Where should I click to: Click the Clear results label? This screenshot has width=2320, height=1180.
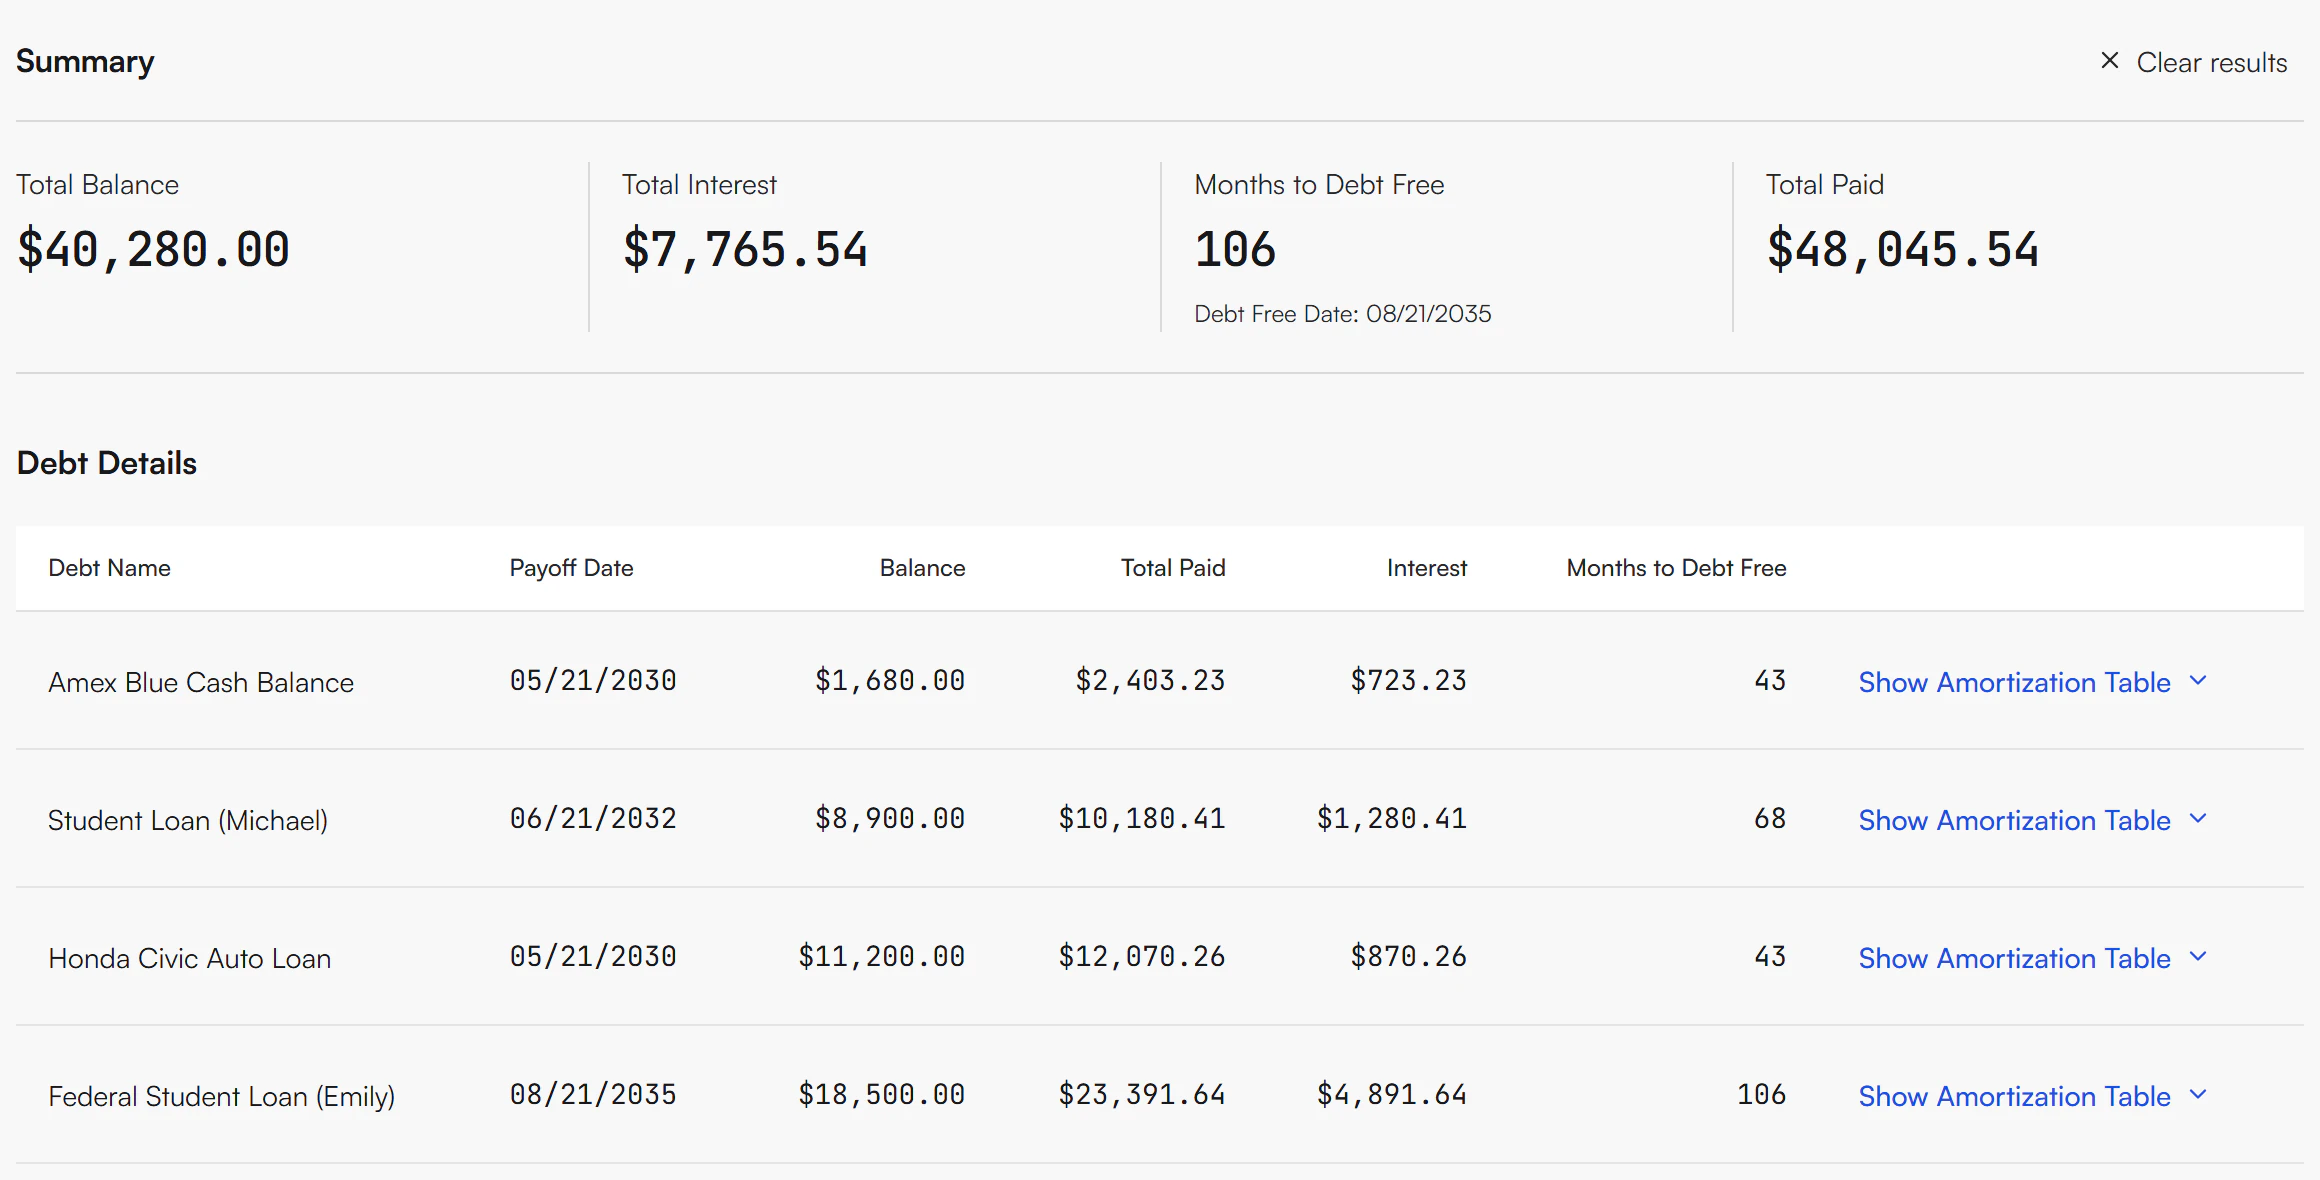pyautogui.click(x=2212, y=62)
